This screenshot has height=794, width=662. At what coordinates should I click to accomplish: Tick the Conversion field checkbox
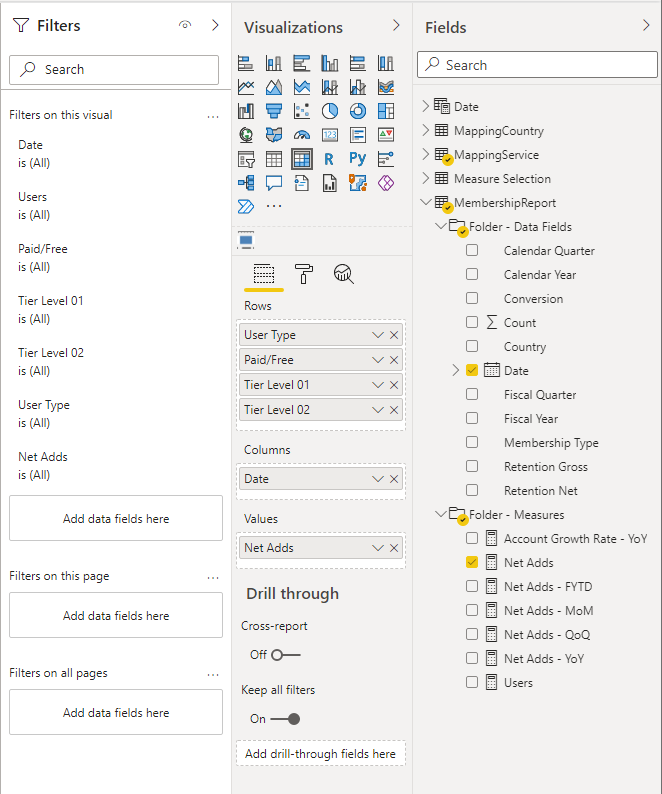pyautogui.click(x=472, y=298)
